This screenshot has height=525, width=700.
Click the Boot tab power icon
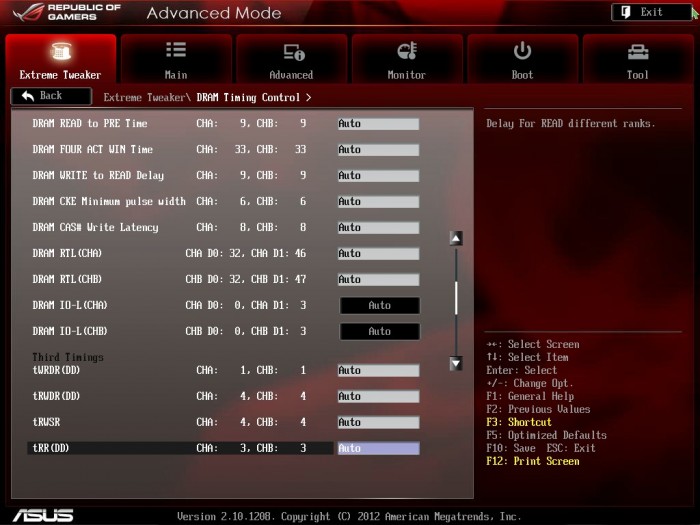(x=522, y=51)
